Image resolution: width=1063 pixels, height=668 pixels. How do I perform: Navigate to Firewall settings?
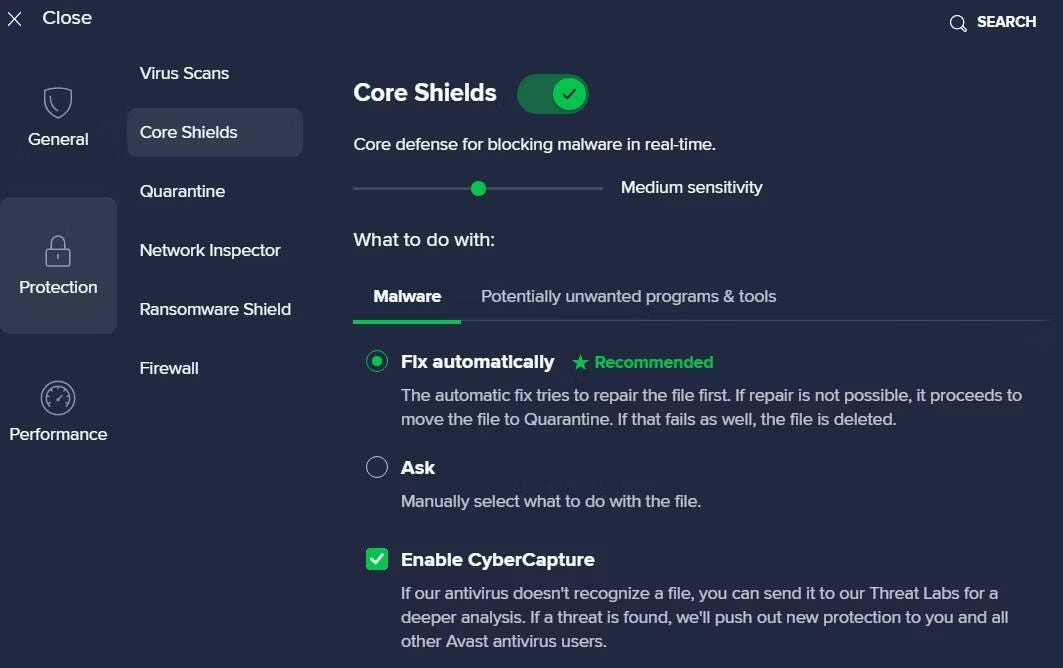pos(169,368)
